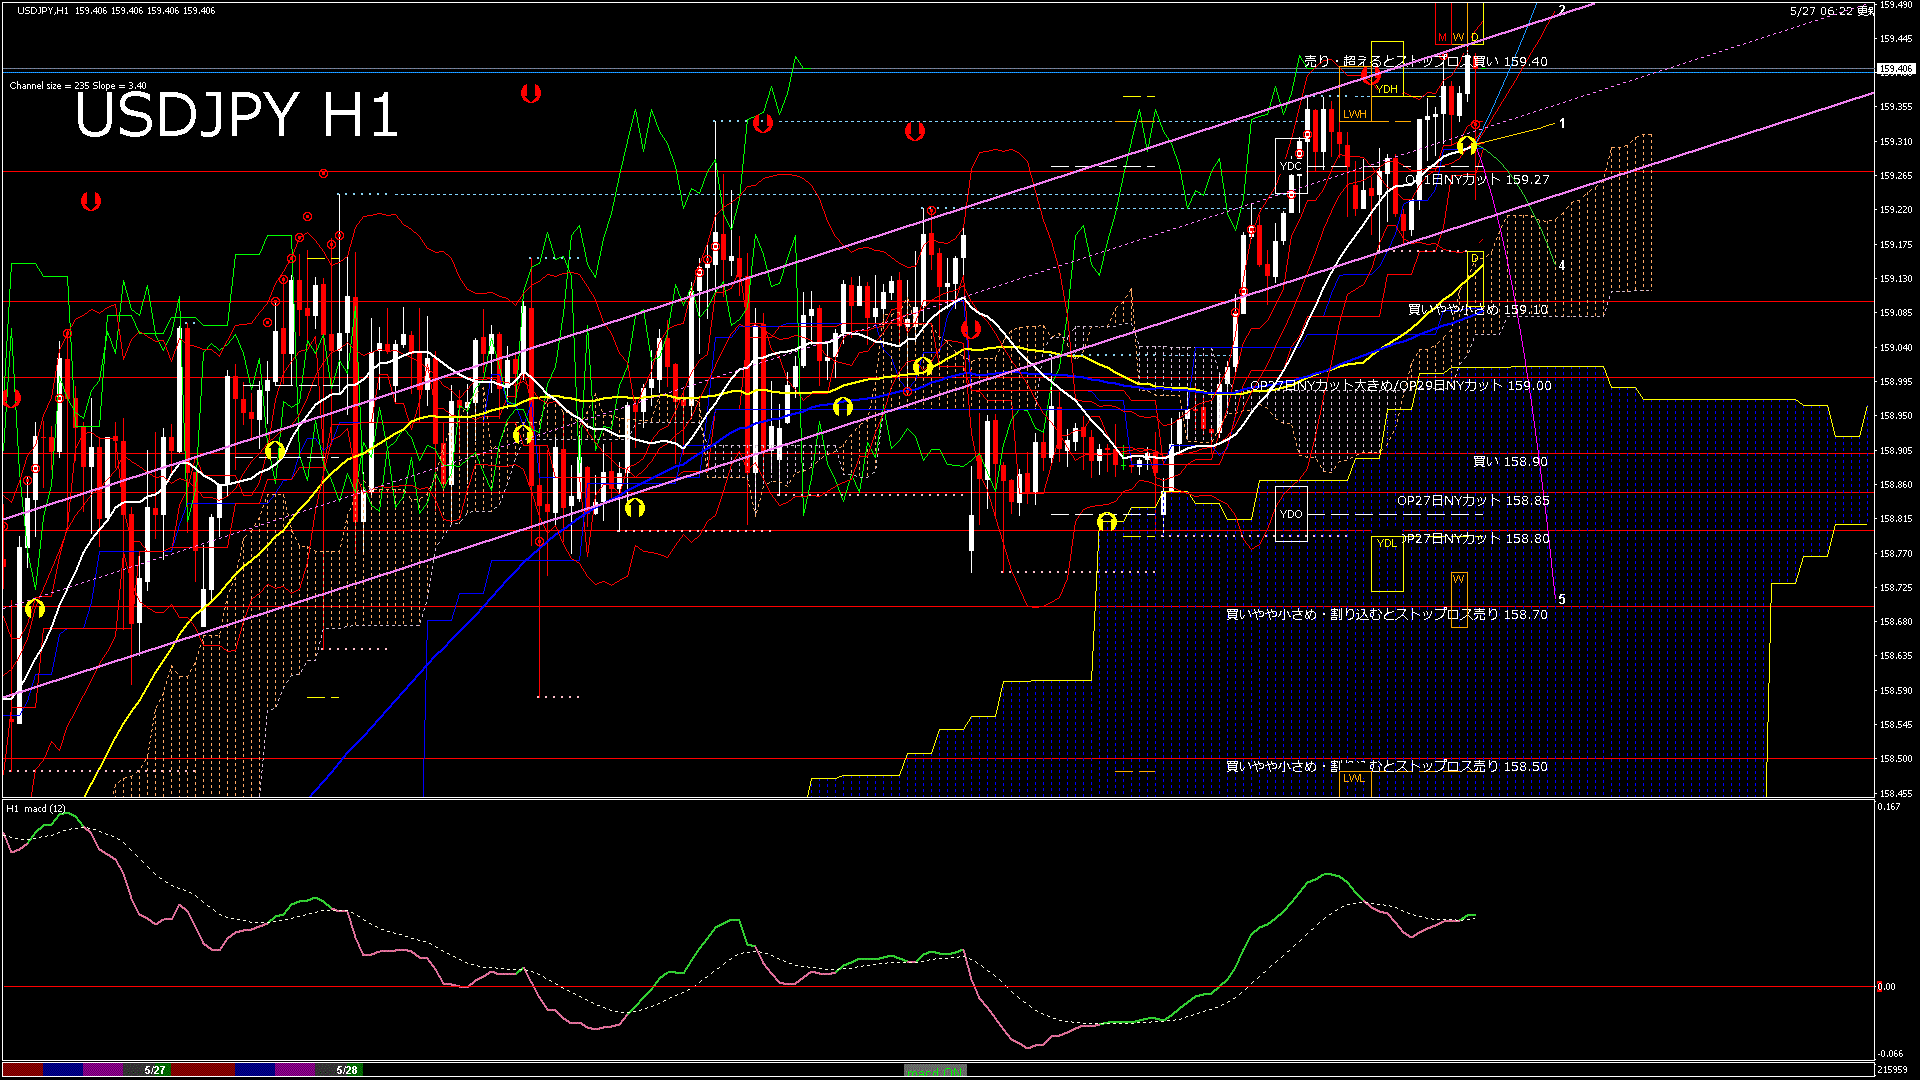Click projection line label 5
The width and height of the screenshot is (1920, 1080).
pyautogui.click(x=1562, y=600)
